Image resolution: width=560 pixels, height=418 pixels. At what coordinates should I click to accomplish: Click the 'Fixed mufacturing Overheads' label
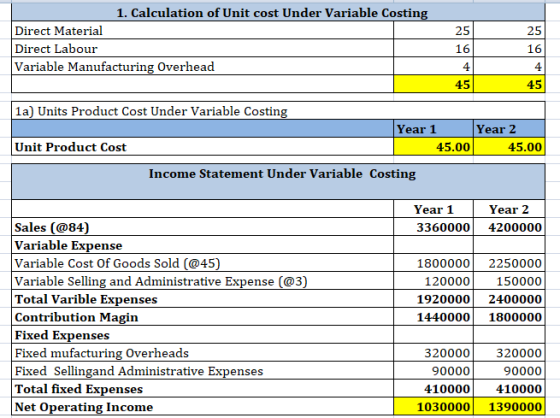tap(202, 353)
